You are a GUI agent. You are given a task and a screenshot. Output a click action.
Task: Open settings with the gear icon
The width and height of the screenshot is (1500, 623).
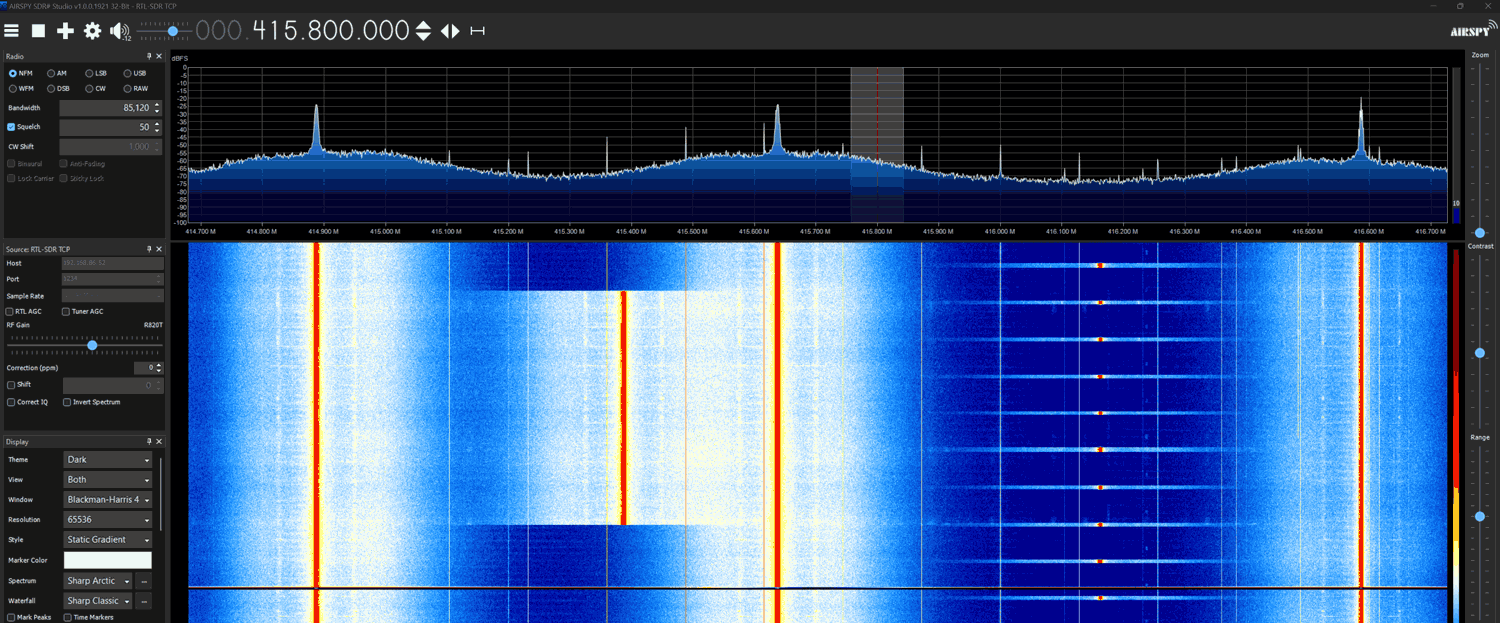[x=92, y=31]
